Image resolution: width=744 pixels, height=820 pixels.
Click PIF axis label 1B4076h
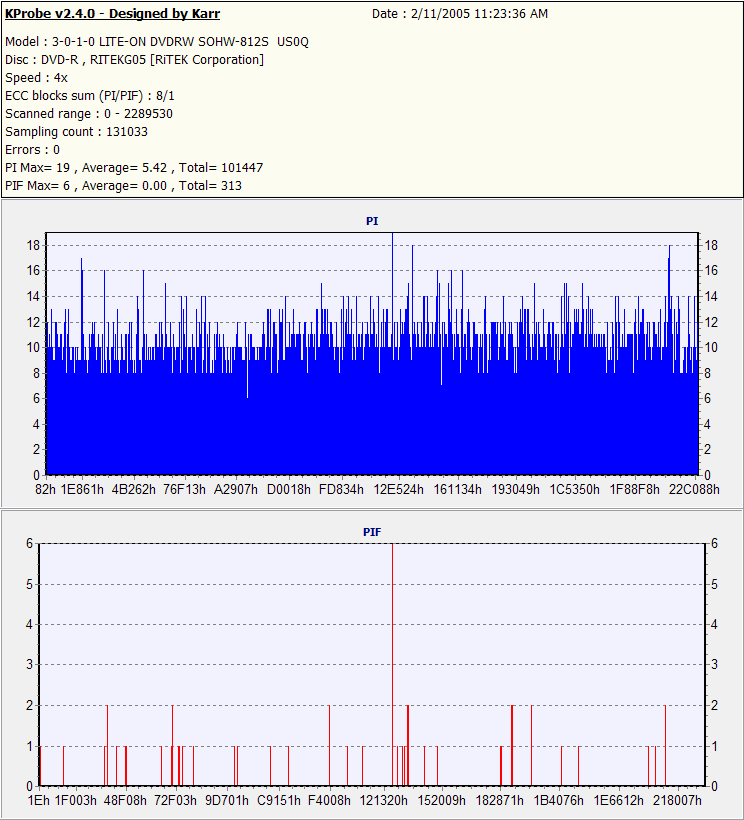(x=558, y=801)
